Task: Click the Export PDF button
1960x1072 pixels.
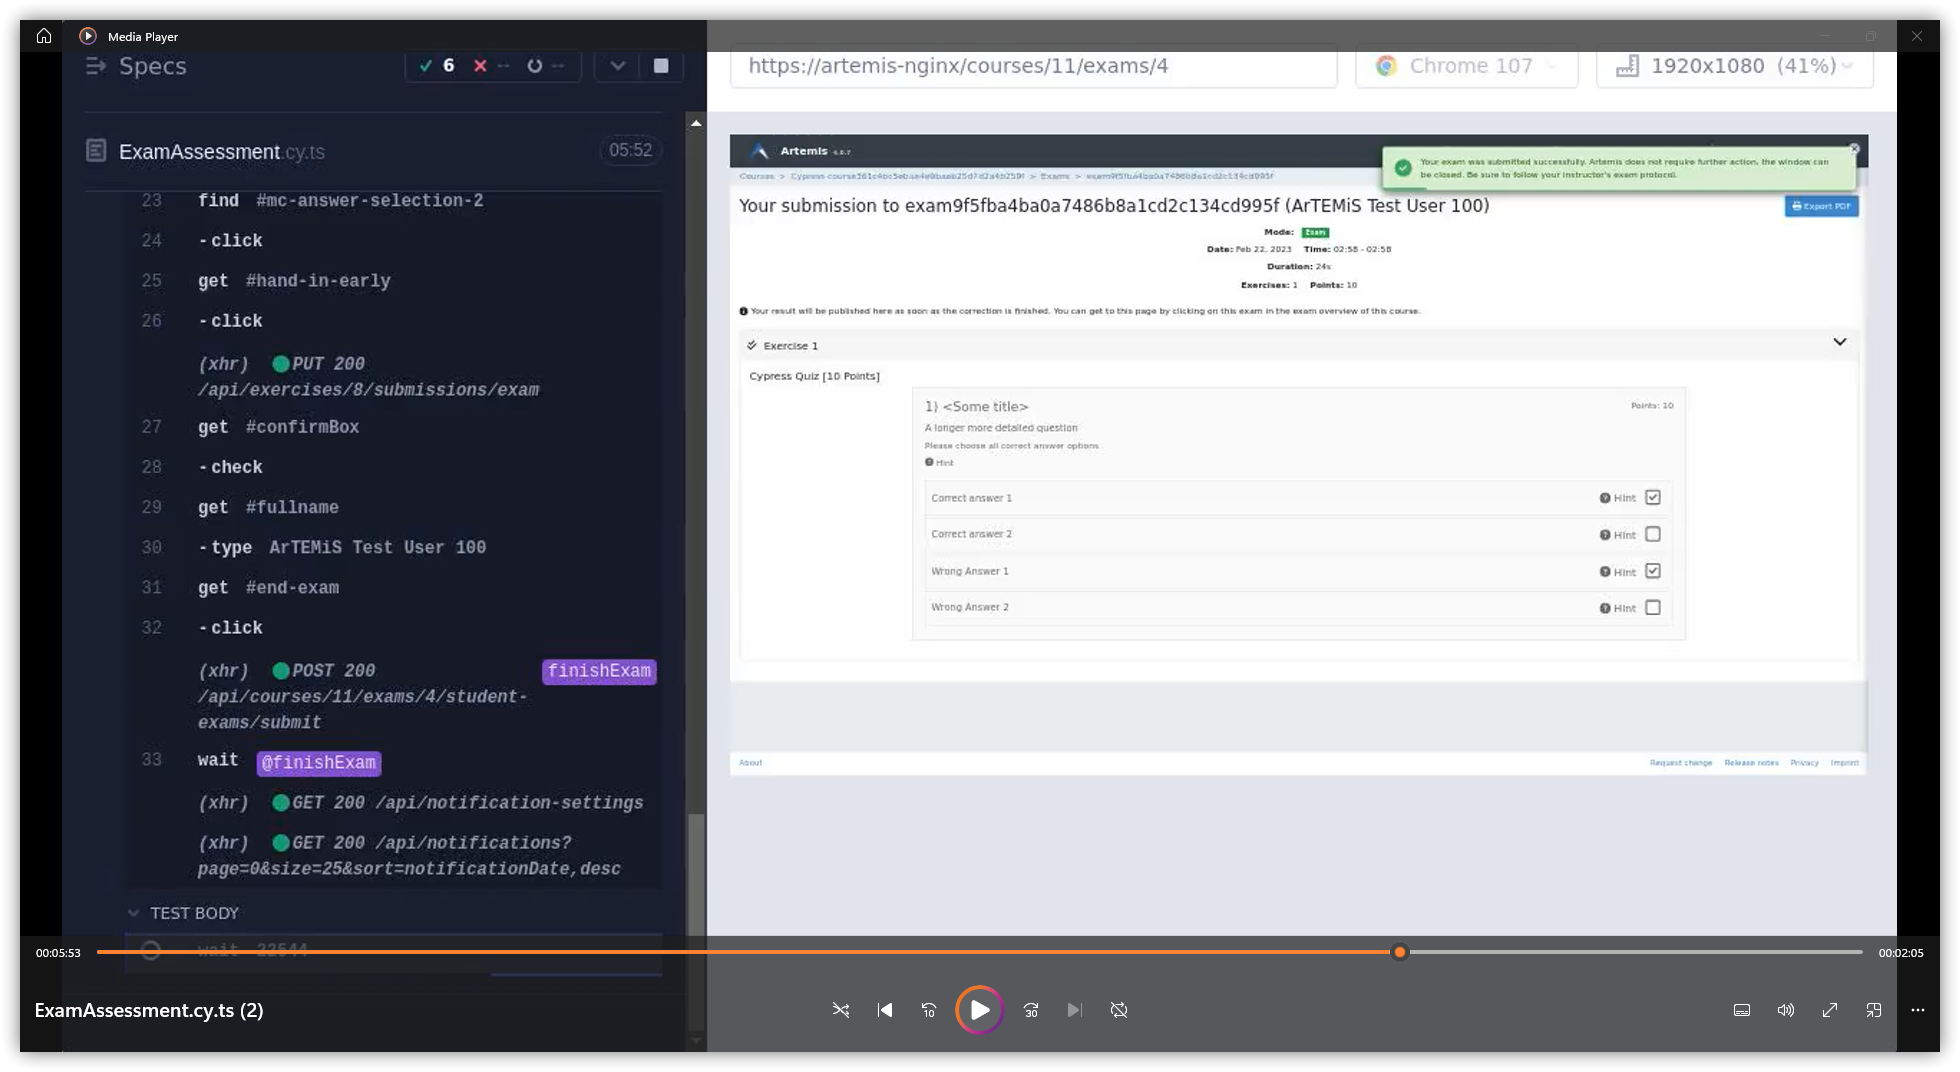Action: [1821, 205]
